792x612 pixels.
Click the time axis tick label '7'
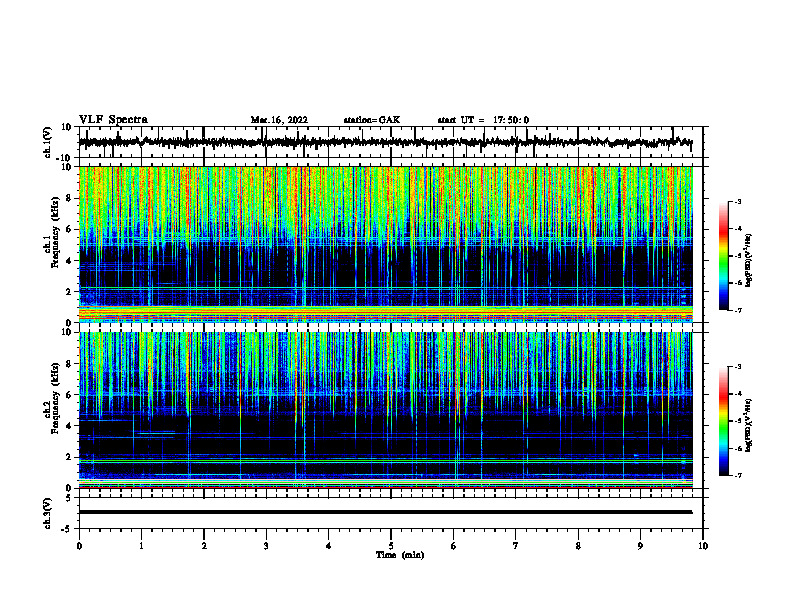click(x=516, y=546)
